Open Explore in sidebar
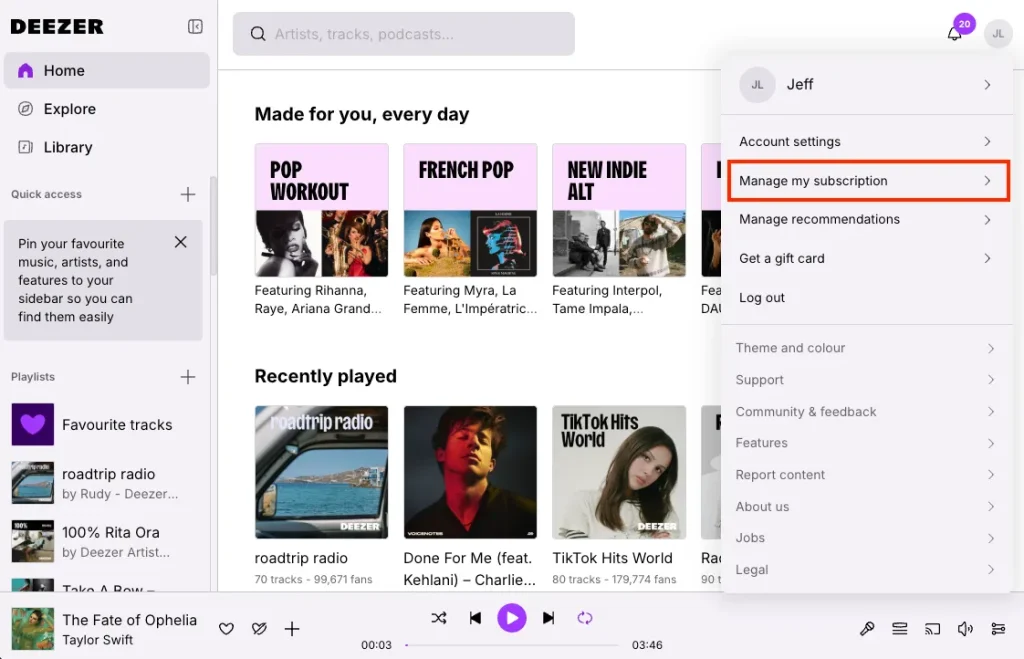 pyautogui.click(x=107, y=109)
